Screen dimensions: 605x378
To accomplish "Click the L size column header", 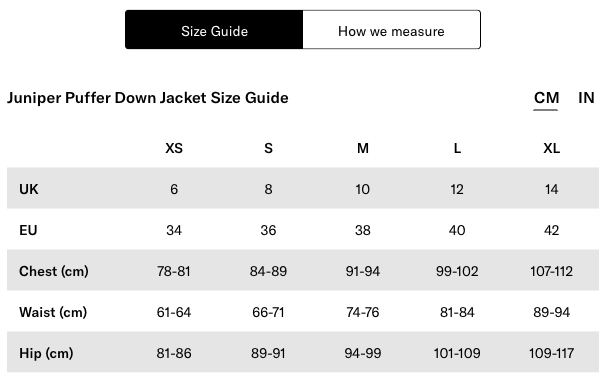I will [457, 148].
